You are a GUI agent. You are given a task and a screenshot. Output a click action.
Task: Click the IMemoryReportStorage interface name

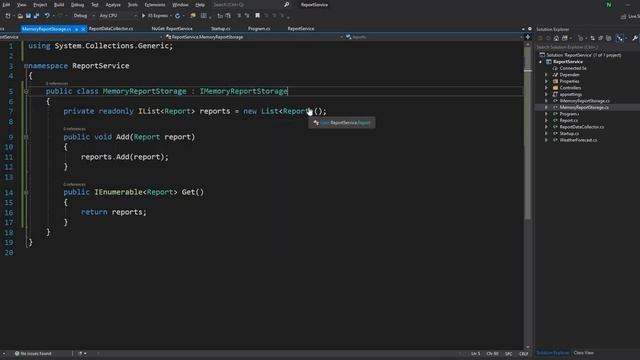tap(243, 91)
